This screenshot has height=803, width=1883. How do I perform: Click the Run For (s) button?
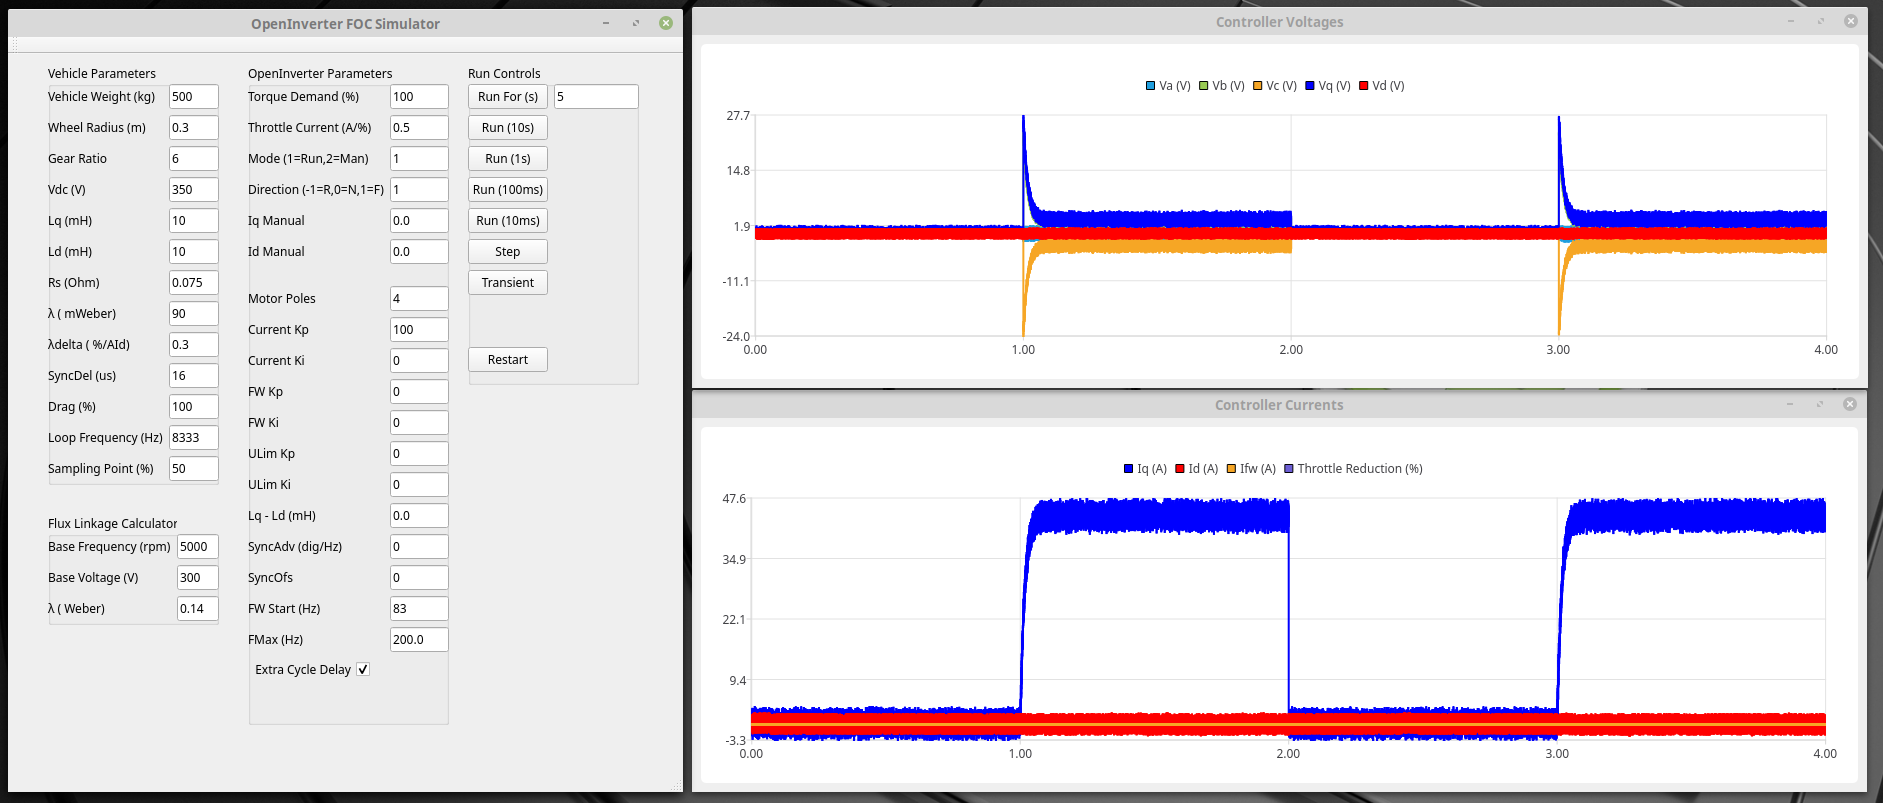[507, 97]
